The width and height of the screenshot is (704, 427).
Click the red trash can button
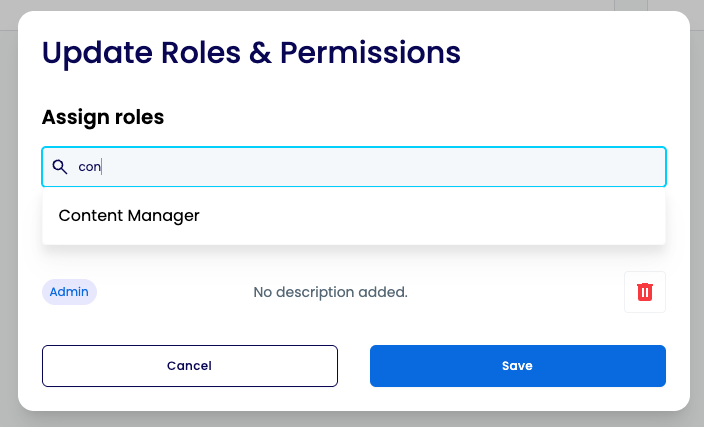click(645, 292)
